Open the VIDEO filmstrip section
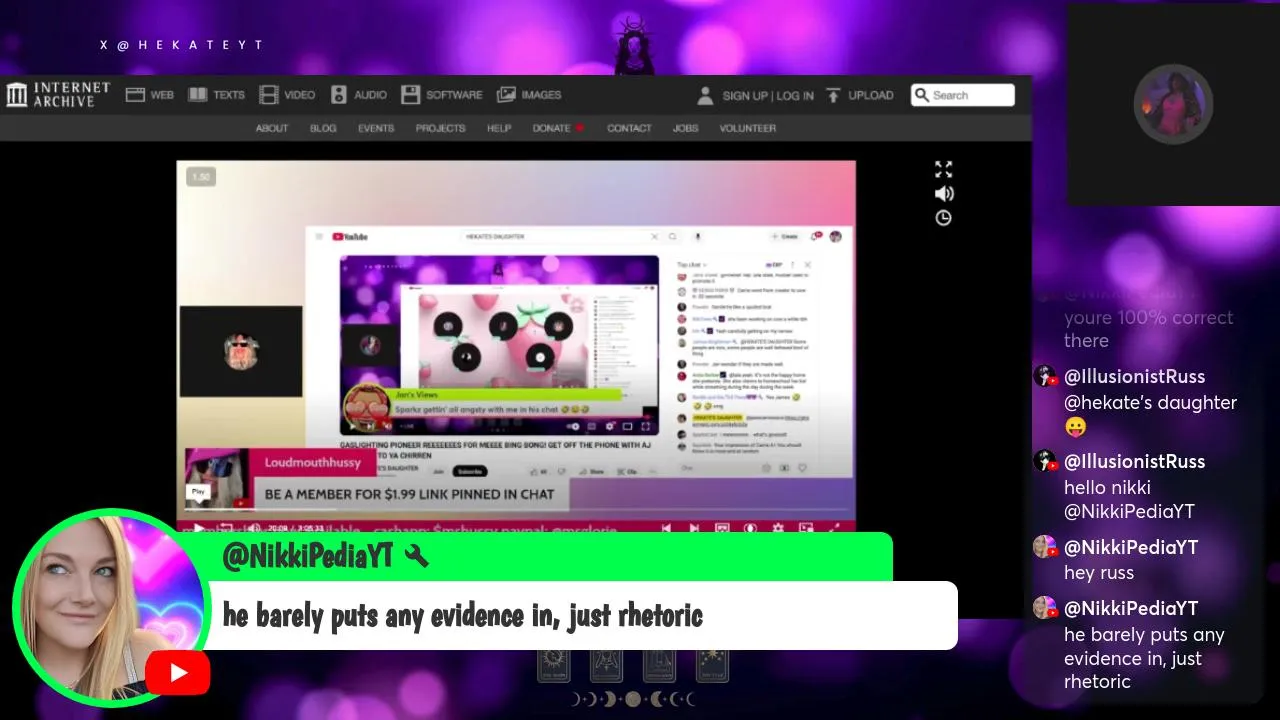 (x=286, y=95)
